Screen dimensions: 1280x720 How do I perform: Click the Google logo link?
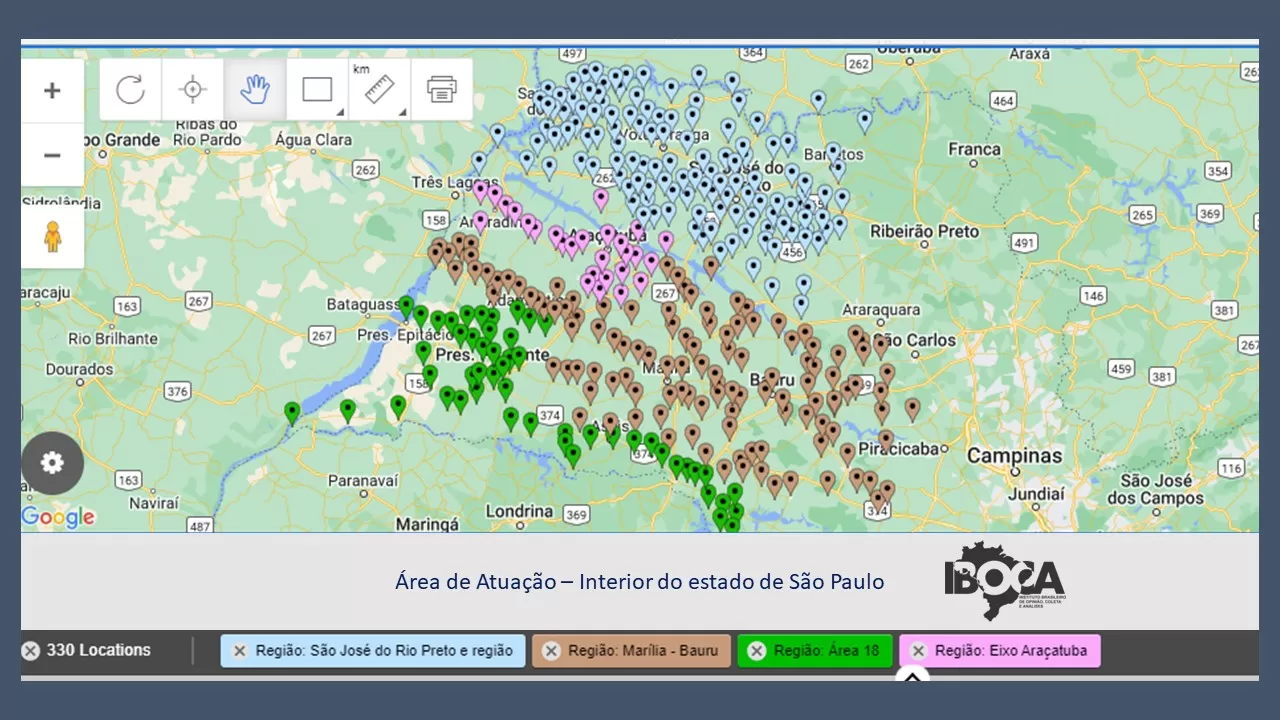tap(58, 517)
